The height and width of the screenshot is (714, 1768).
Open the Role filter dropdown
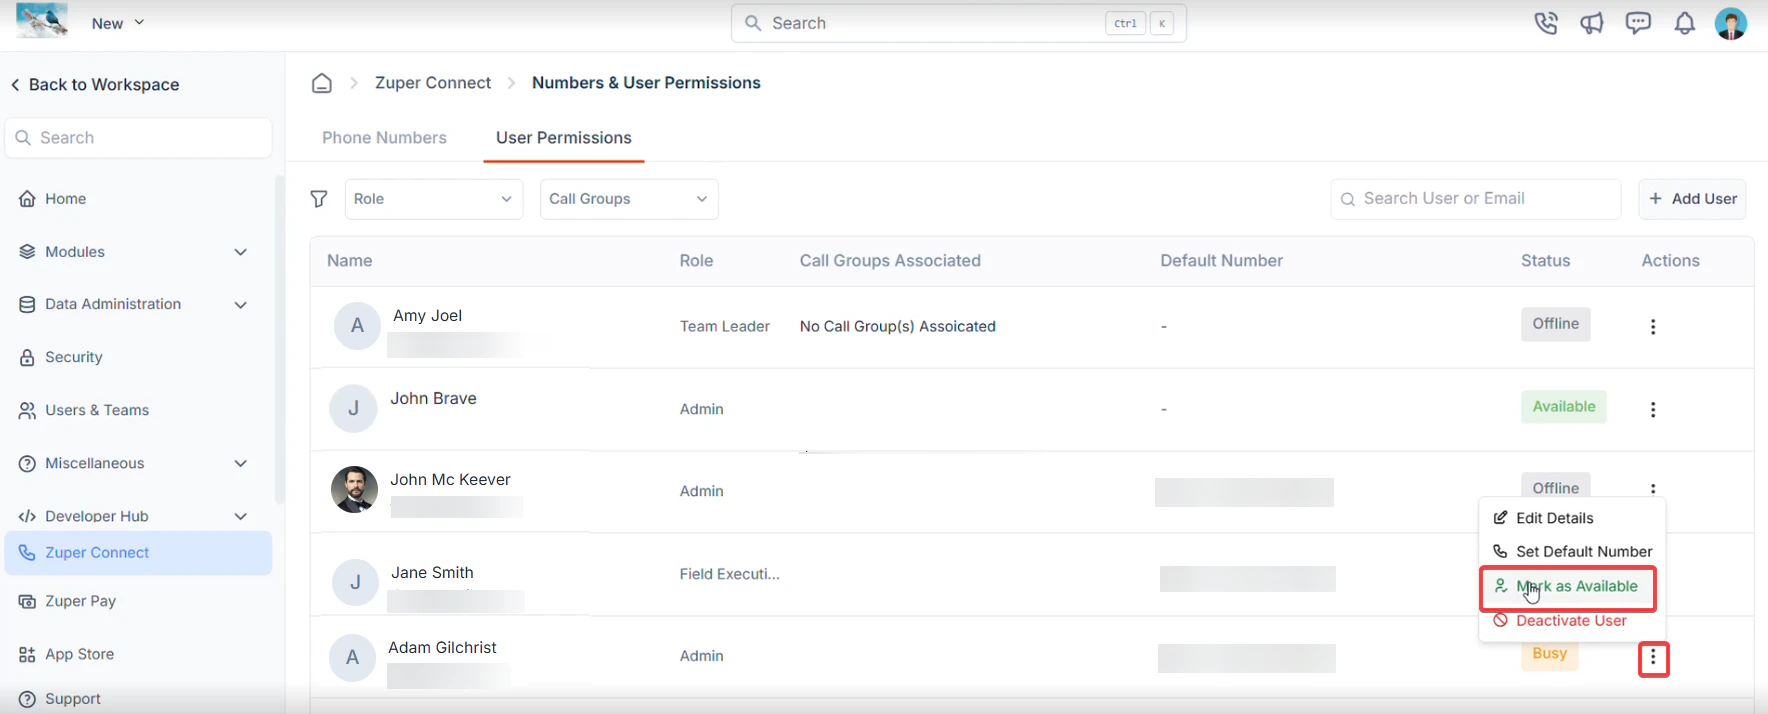tap(434, 199)
